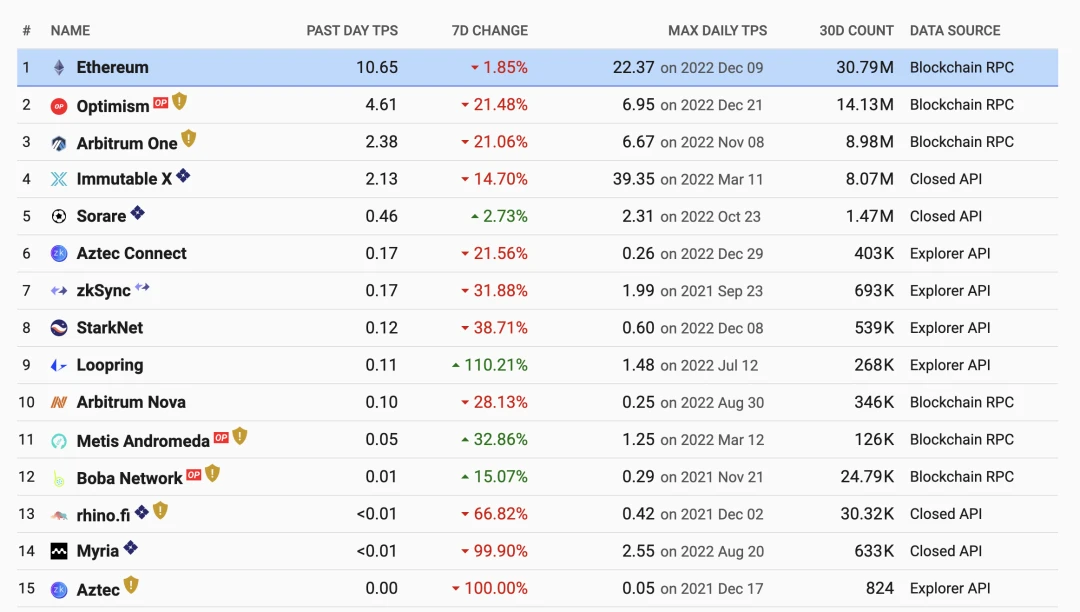Click the OP badge next to Metis Andromeda
Image resolution: width=1080 pixels, height=612 pixels.
click(x=221, y=437)
